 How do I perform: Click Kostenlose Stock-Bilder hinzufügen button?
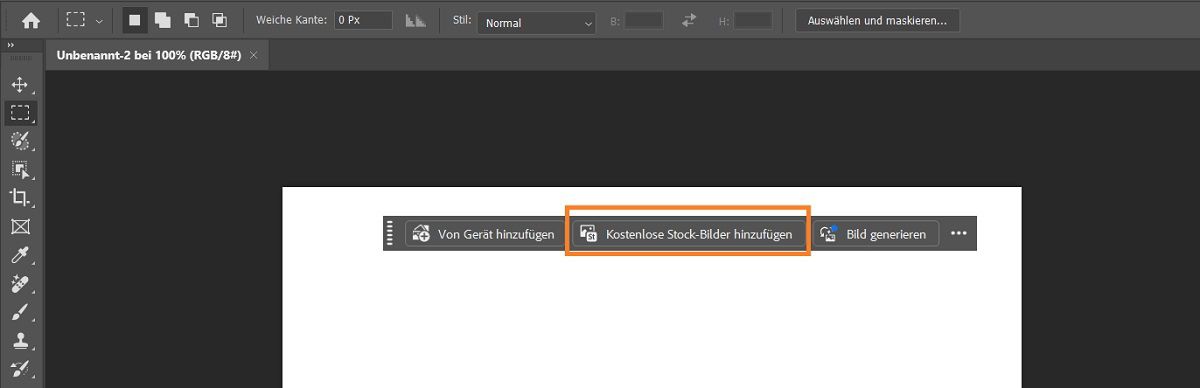coord(688,234)
